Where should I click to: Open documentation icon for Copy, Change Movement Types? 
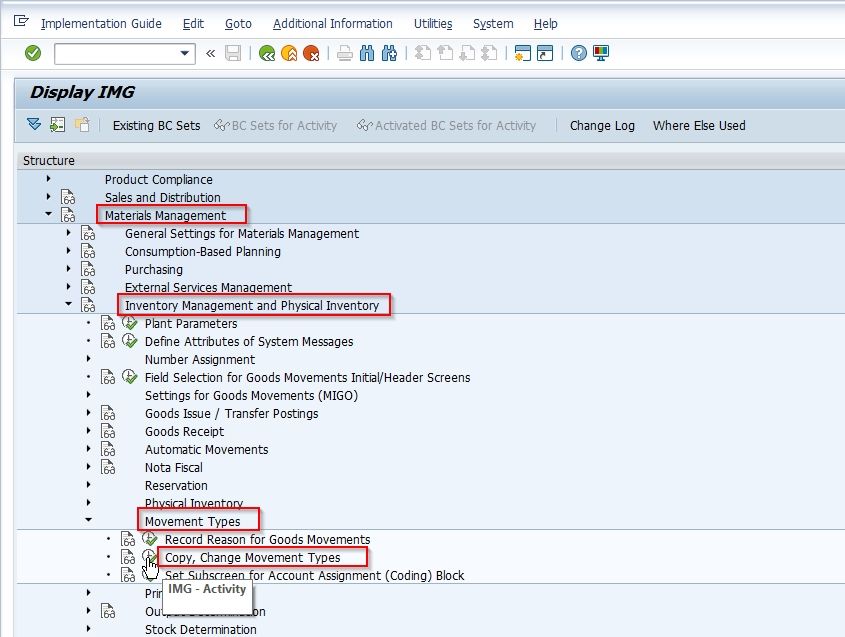coord(128,558)
